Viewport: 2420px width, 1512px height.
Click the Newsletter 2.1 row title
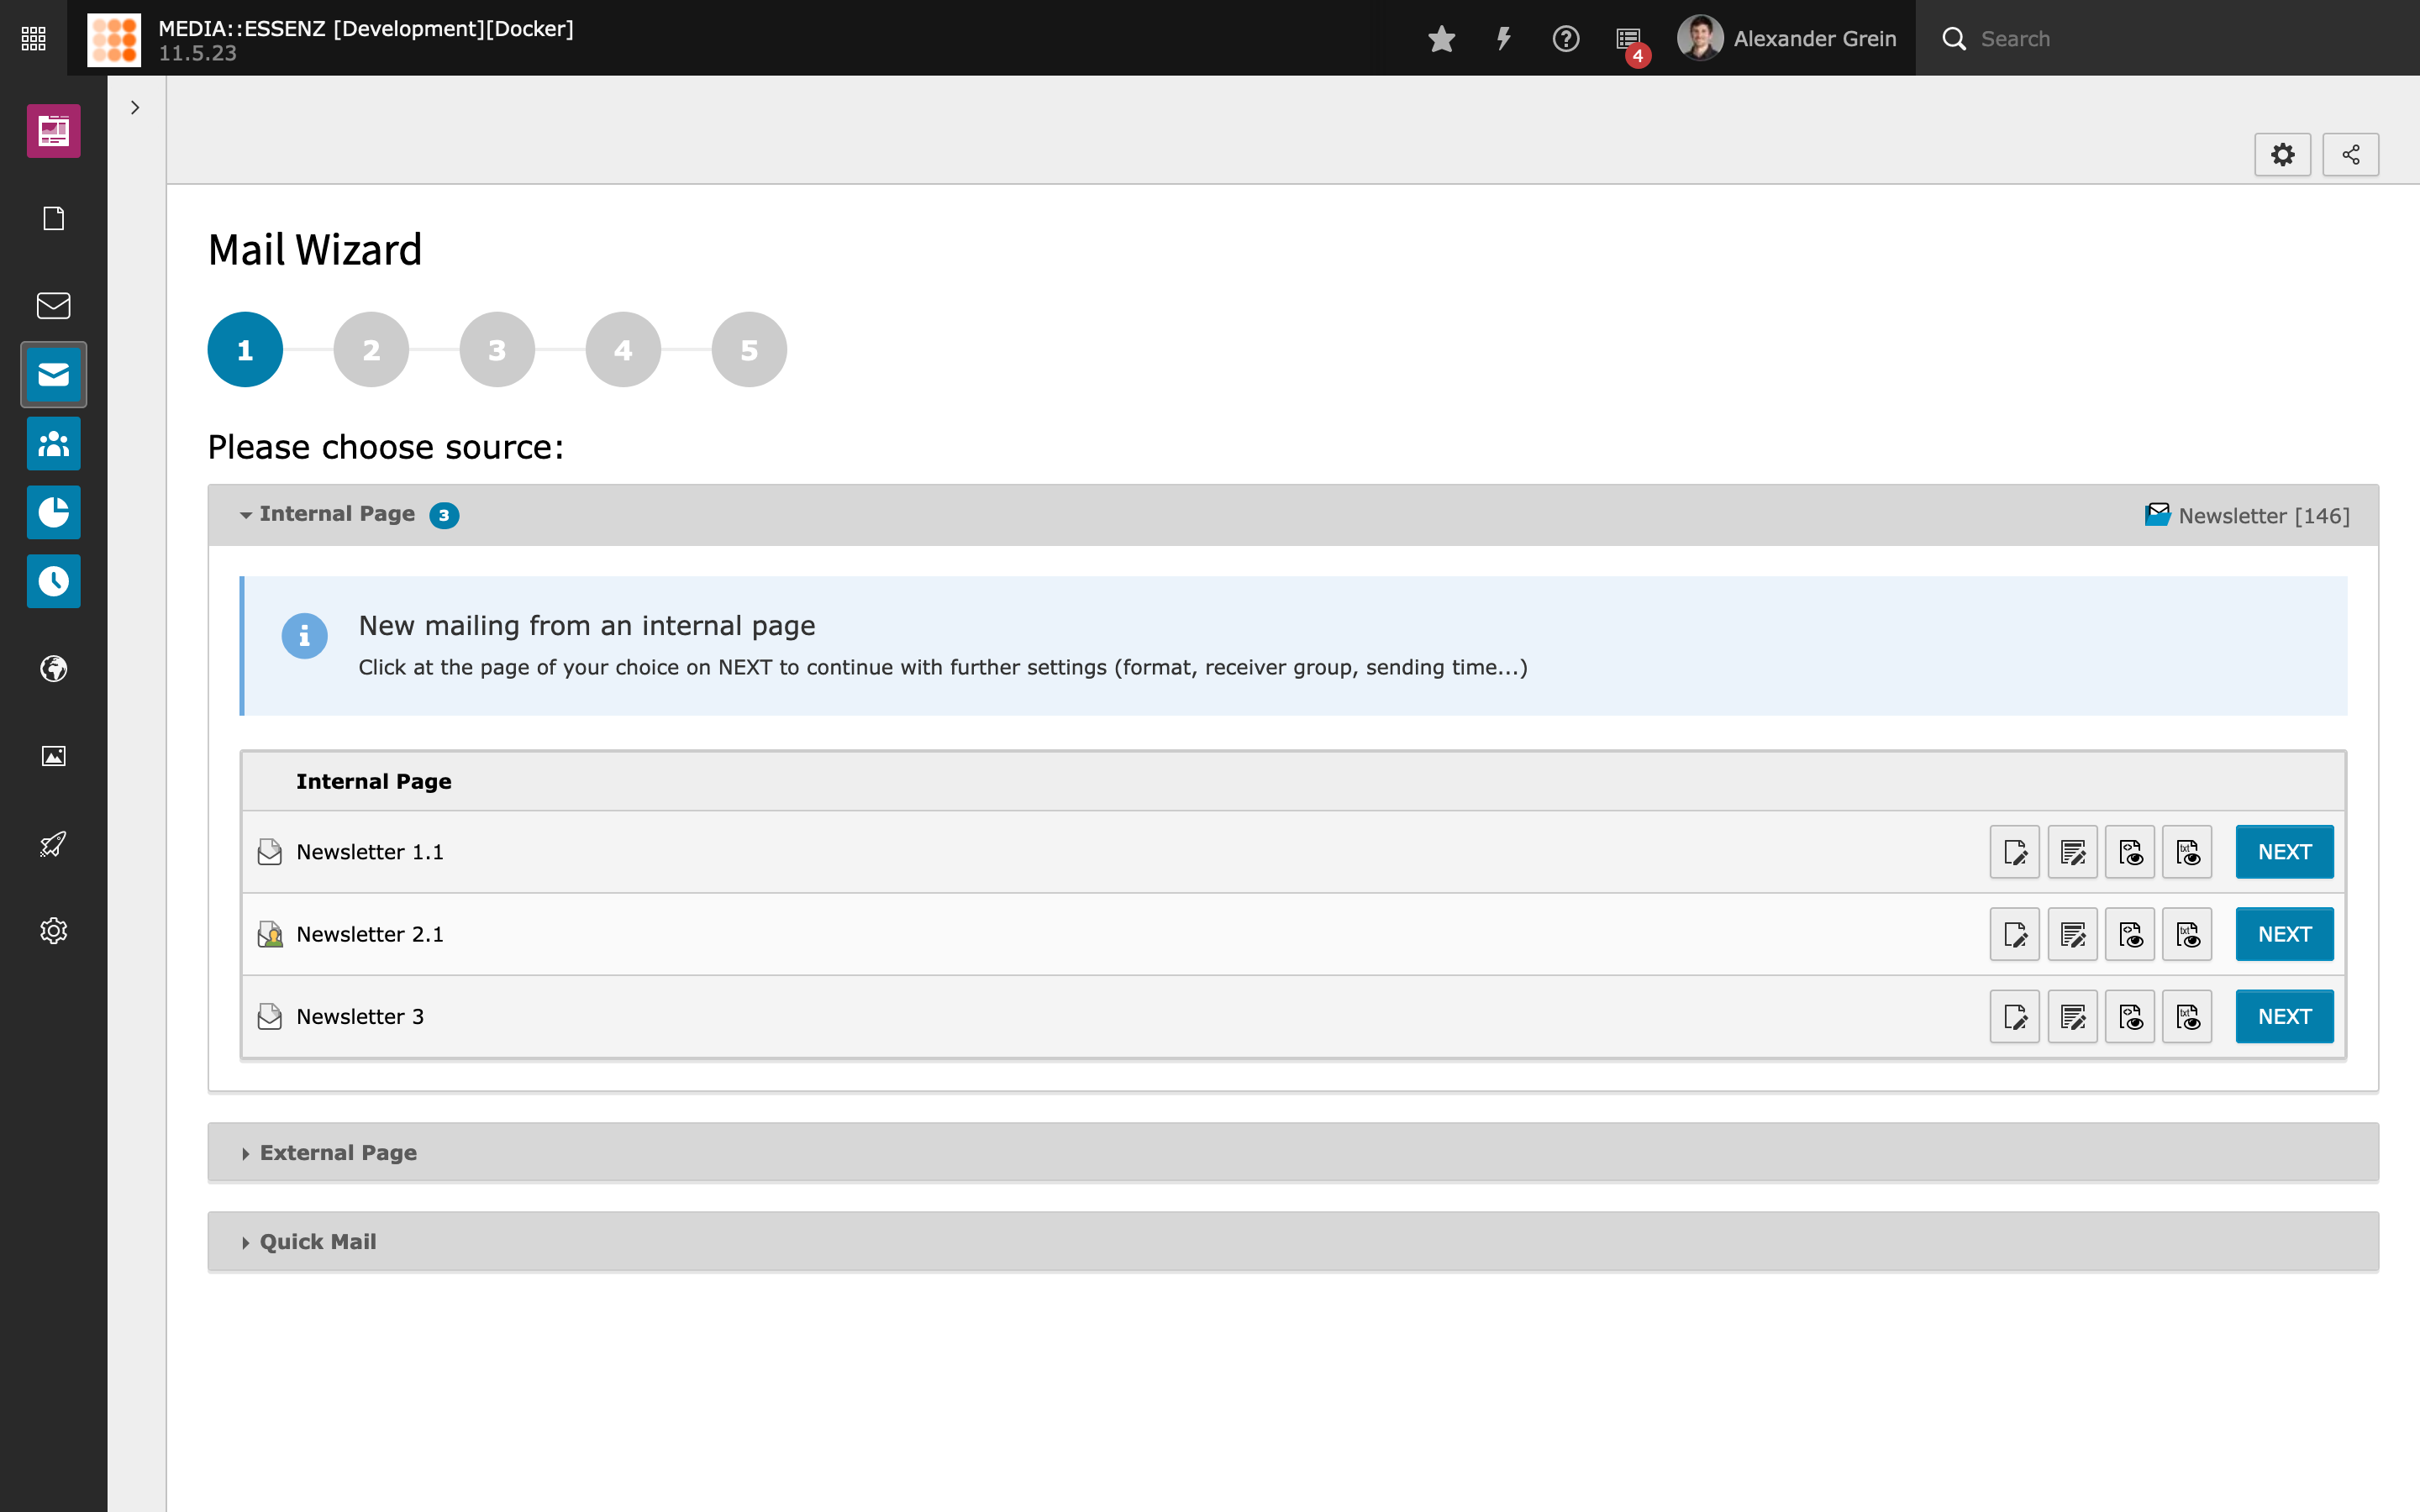coord(370,934)
